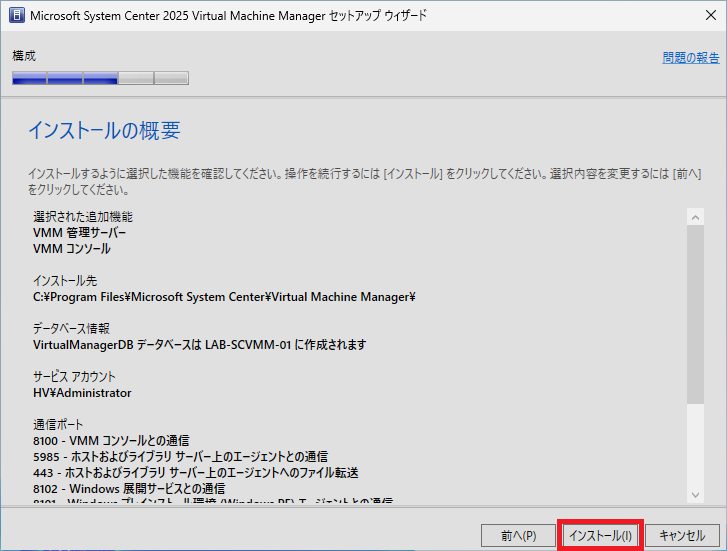Click the 443 file transfer port line

(x=196, y=473)
